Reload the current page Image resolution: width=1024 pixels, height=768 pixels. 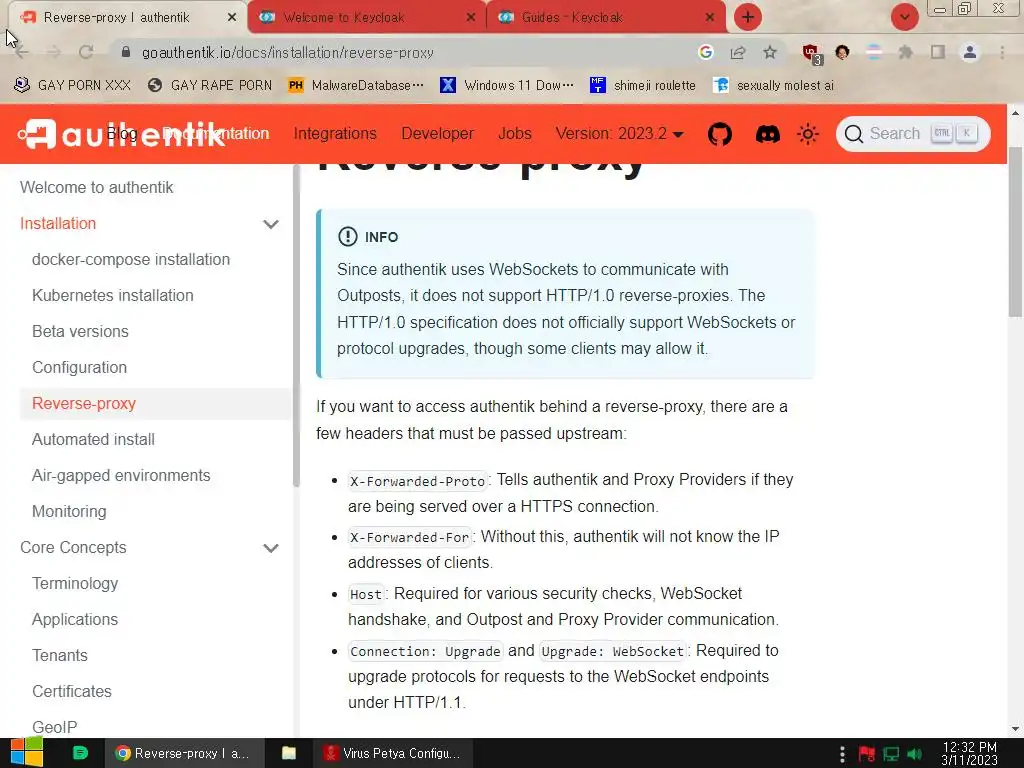coord(86,52)
